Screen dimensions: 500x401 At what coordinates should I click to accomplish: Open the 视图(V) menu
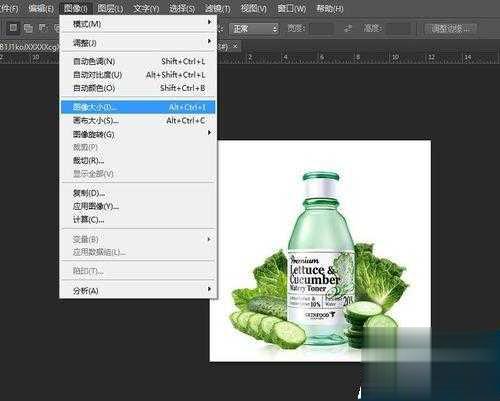click(x=254, y=8)
